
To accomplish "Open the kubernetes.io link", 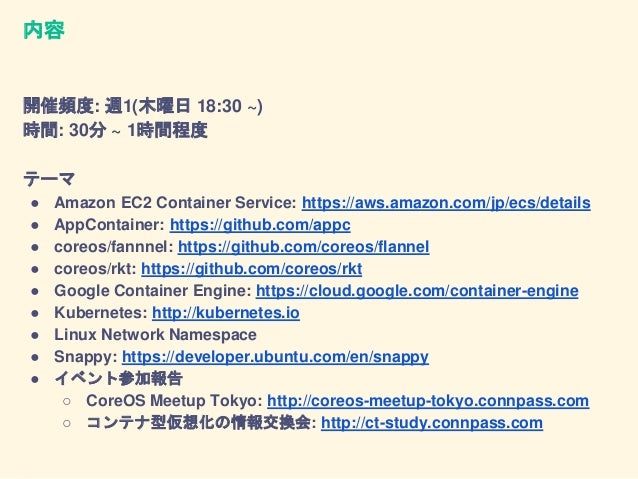I will click(x=226, y=313).
